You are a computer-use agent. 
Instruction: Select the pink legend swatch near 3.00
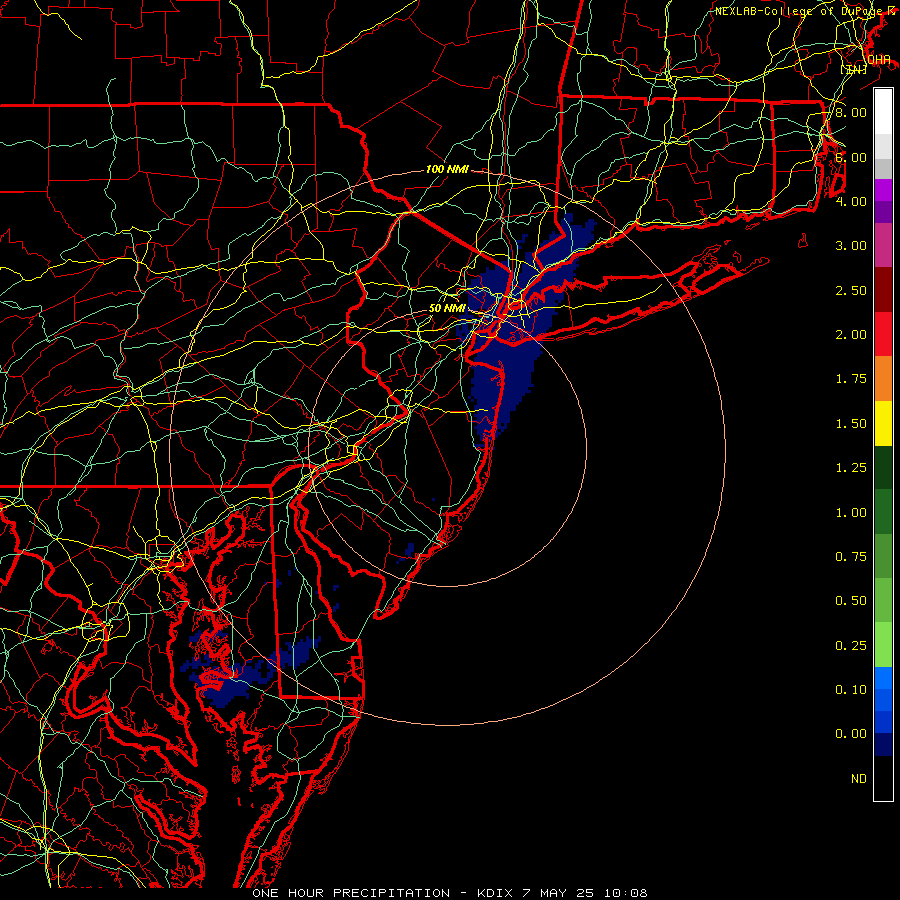click(883, 245)
